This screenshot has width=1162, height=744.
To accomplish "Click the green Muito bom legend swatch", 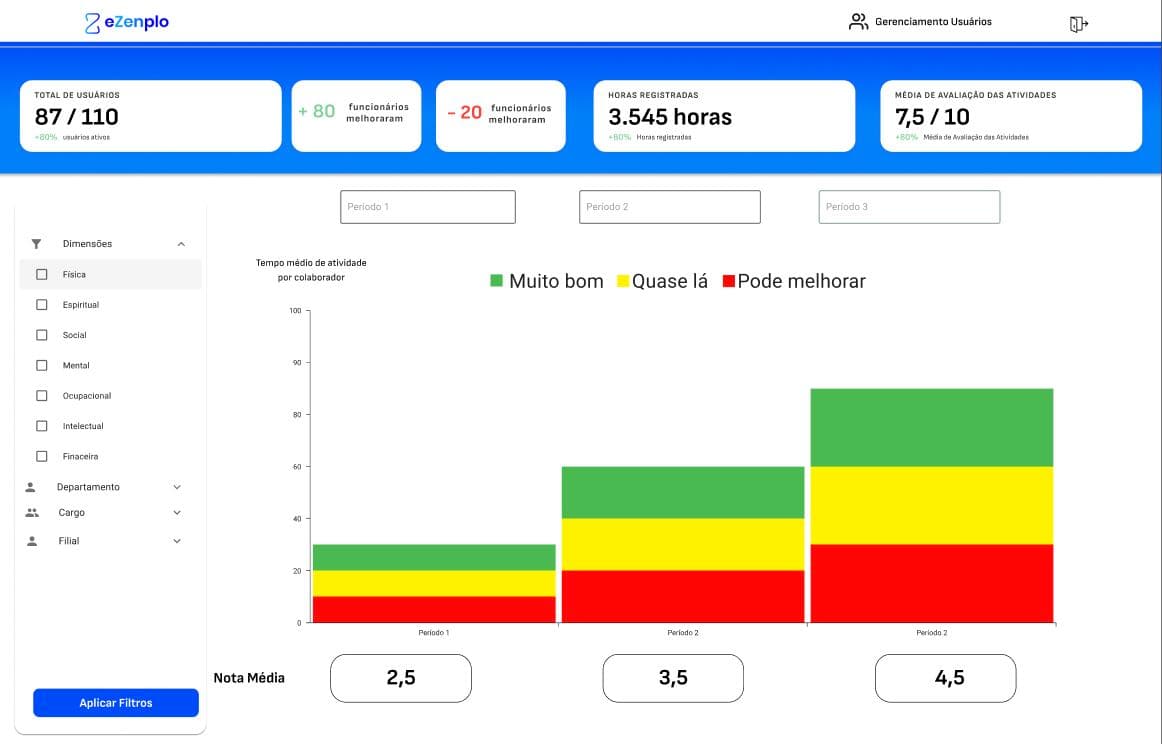I will click(497, 281).
